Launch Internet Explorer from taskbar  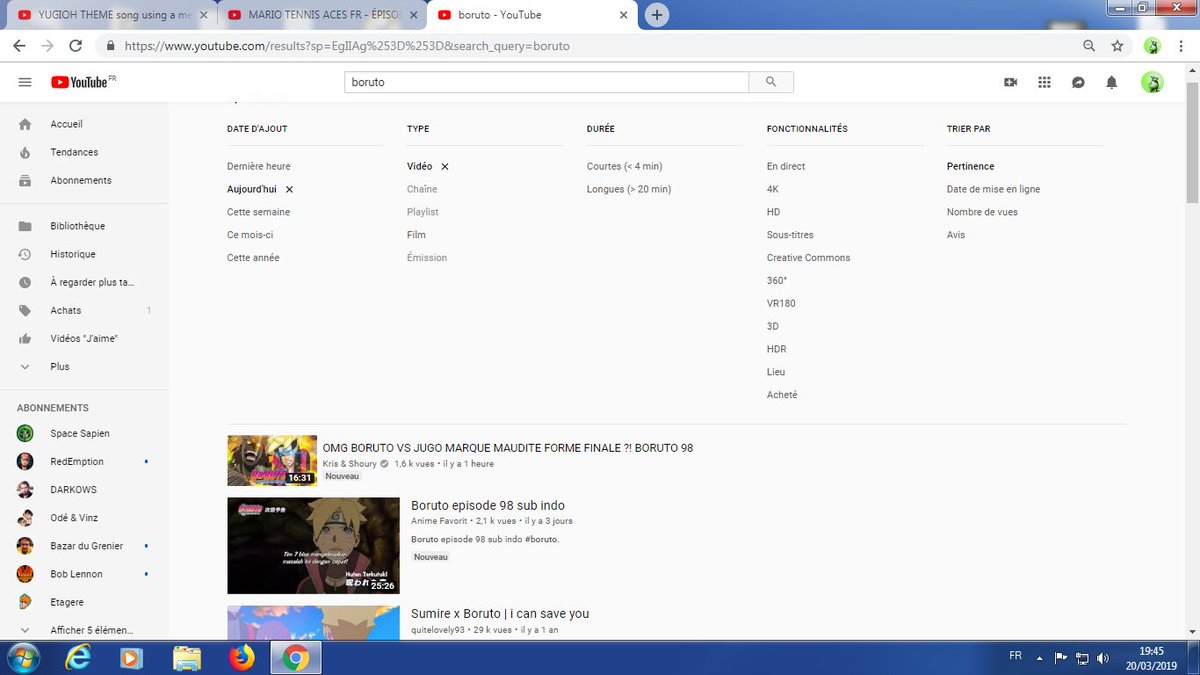tap(77, 658)
